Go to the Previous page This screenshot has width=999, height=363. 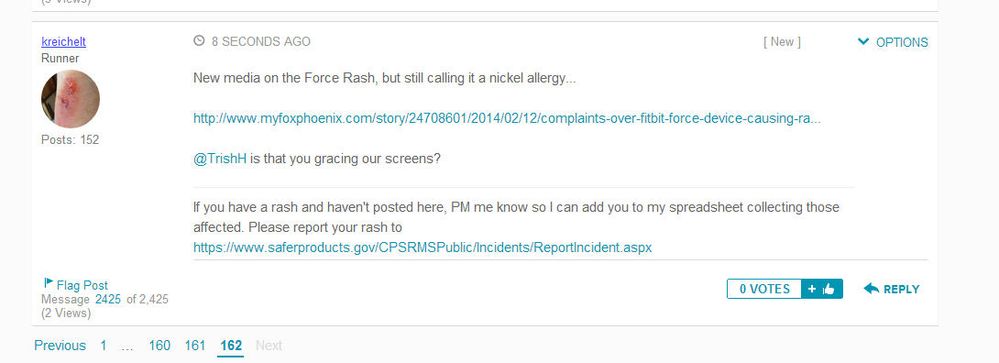pos(60,345)
